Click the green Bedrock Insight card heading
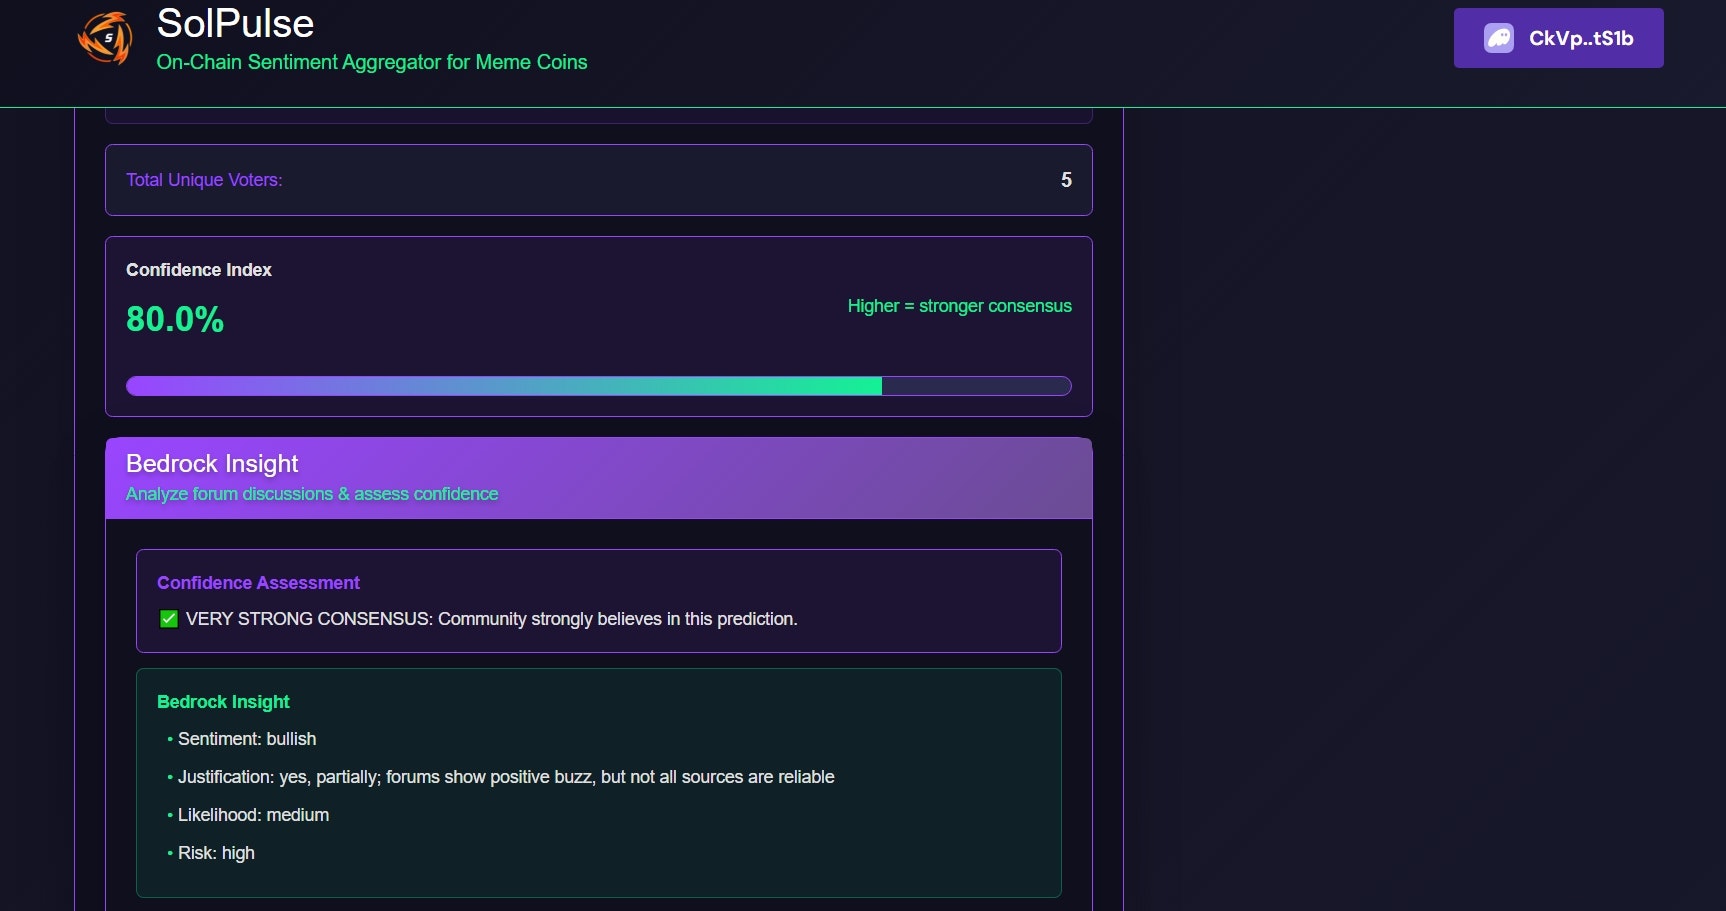 [x=223, y=702]
